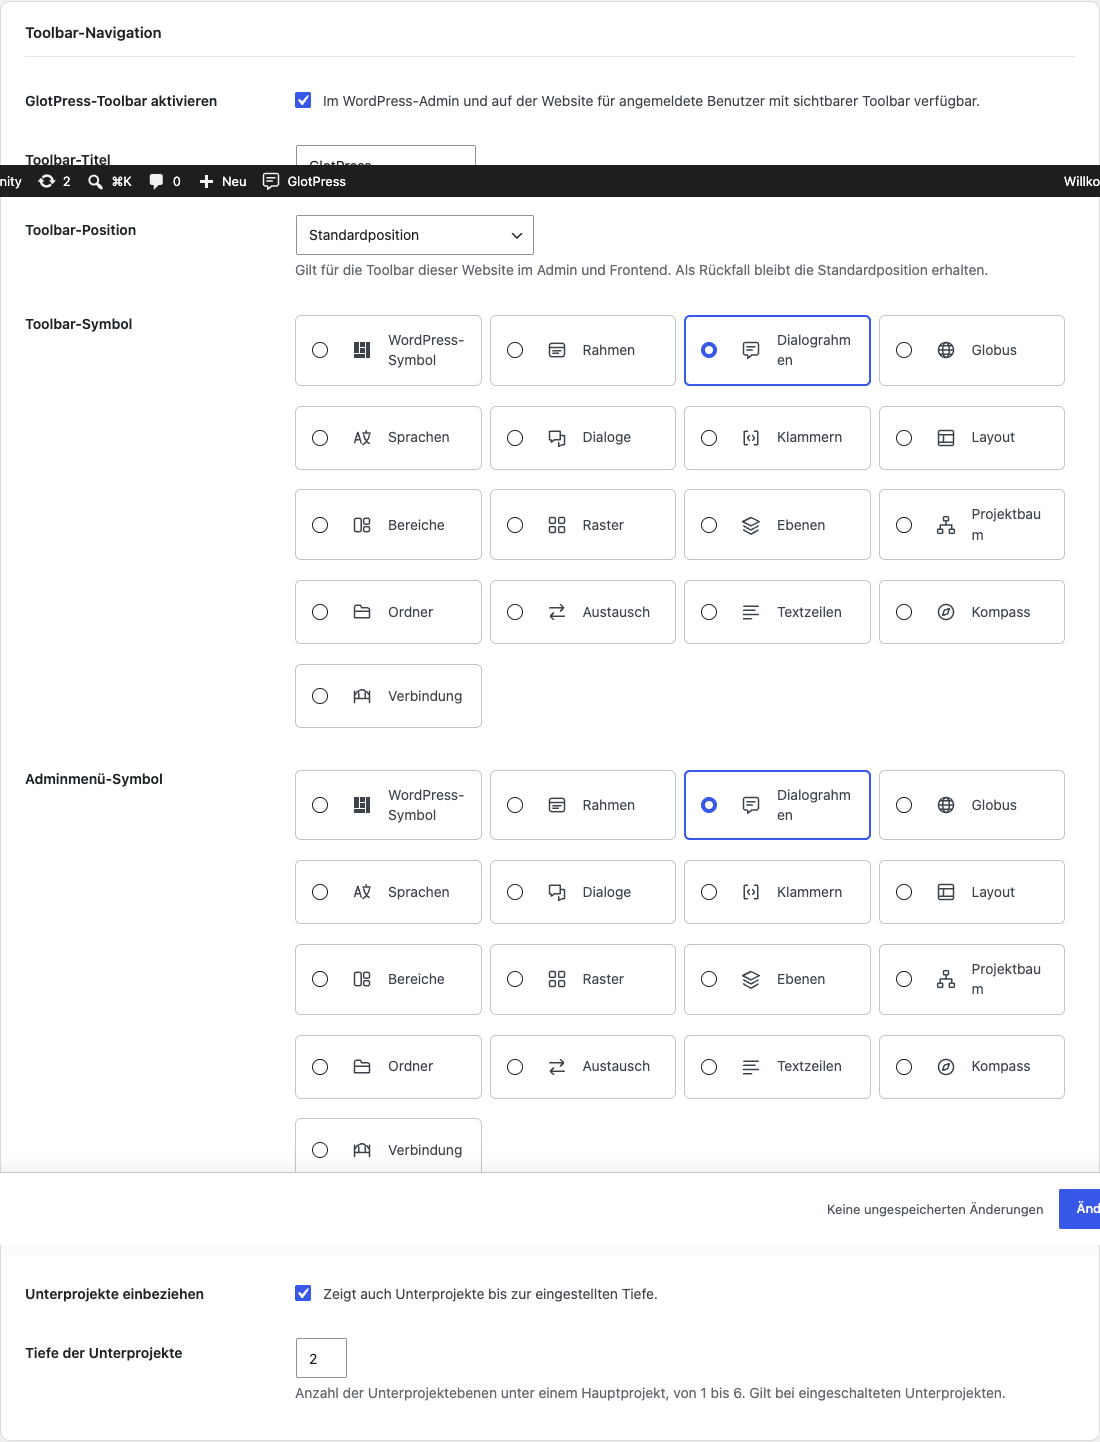Click 'Tiefe der Unterprojekte' label
This screenshot has width=1100, height=1442.
click(104, 1353)
